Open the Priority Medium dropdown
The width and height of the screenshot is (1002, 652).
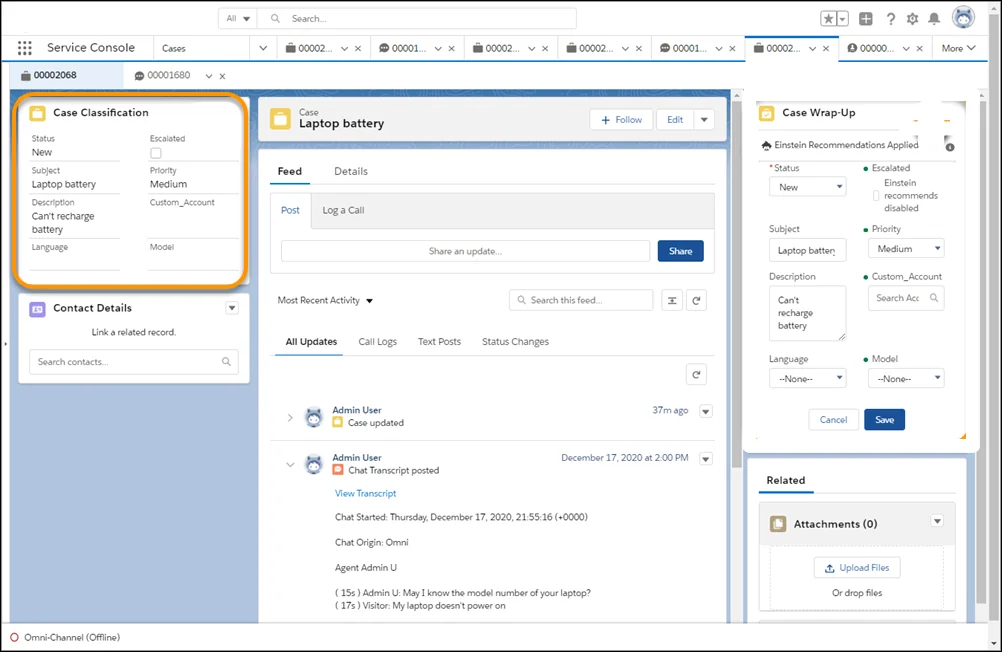point(906,249)
